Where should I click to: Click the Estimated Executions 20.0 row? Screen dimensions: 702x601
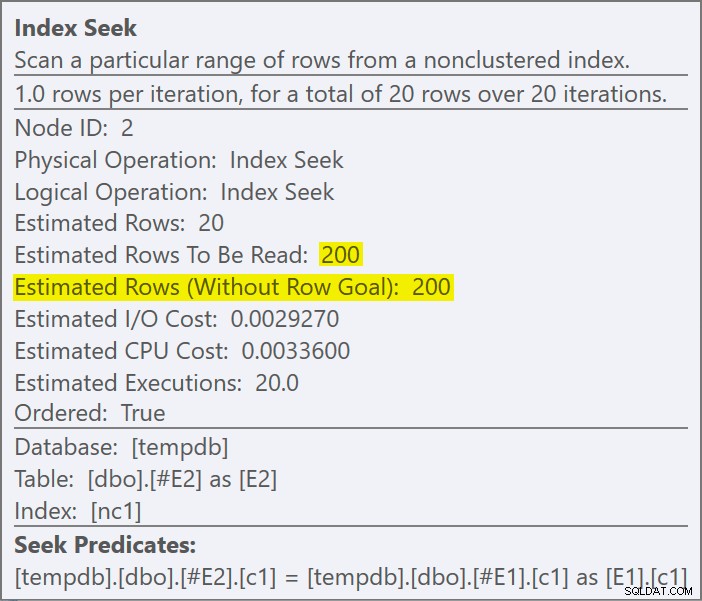point(156,383)
